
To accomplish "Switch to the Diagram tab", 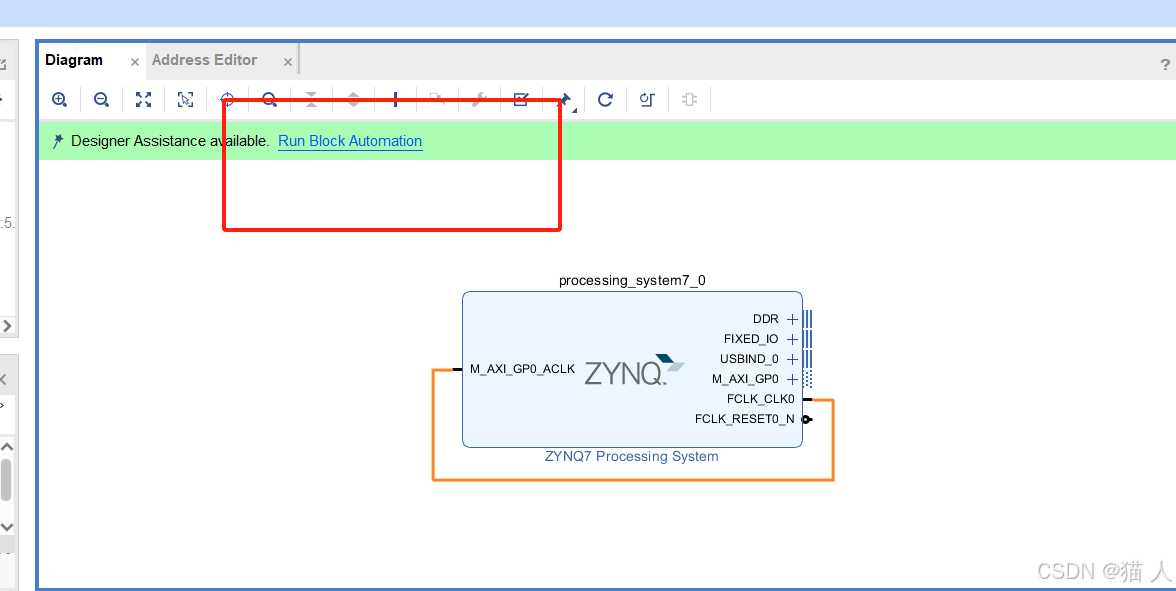I will click(x=74, y=60).
